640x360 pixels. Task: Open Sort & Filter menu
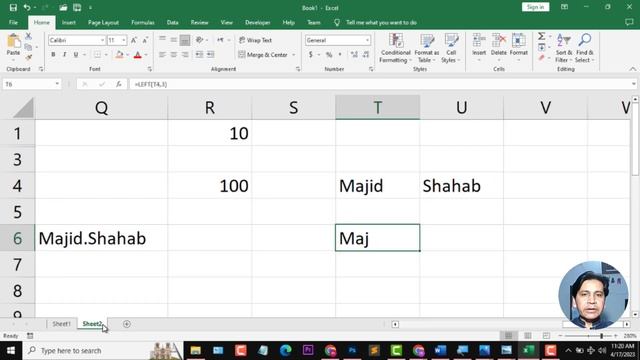(564, 48)
